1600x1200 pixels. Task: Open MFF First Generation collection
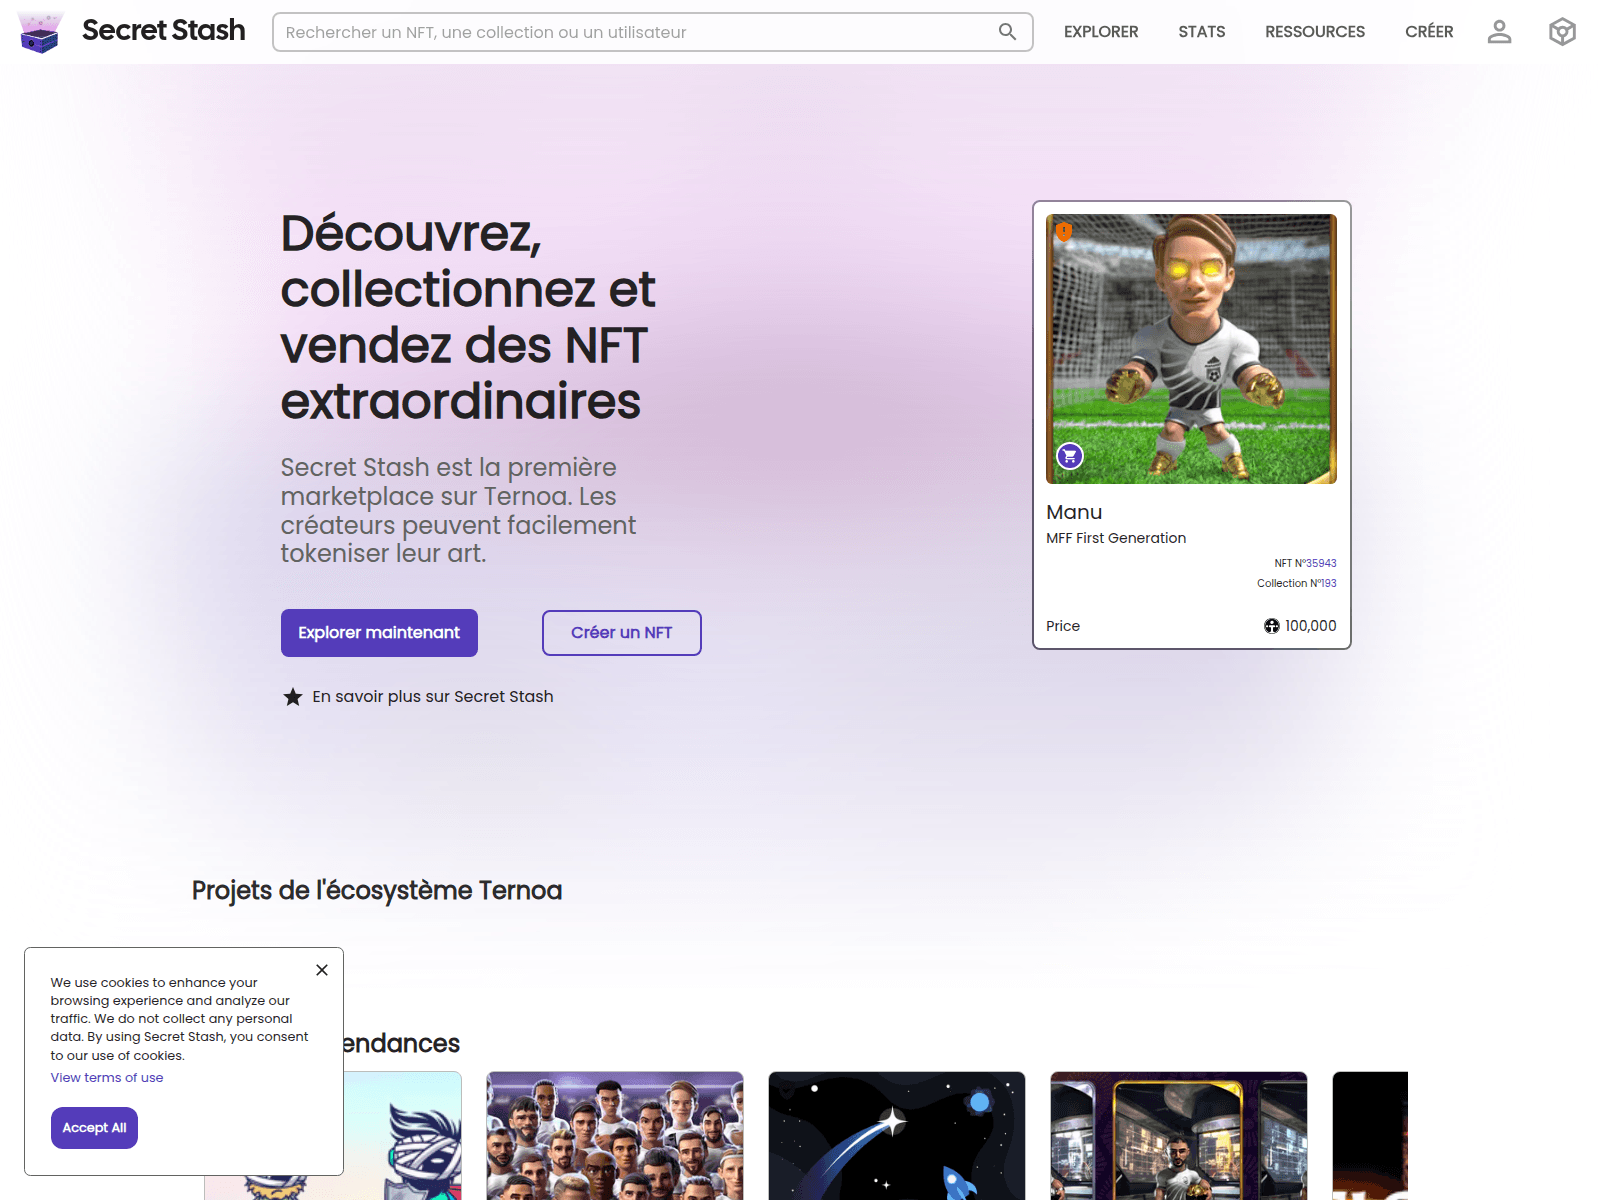[1116, 538]
